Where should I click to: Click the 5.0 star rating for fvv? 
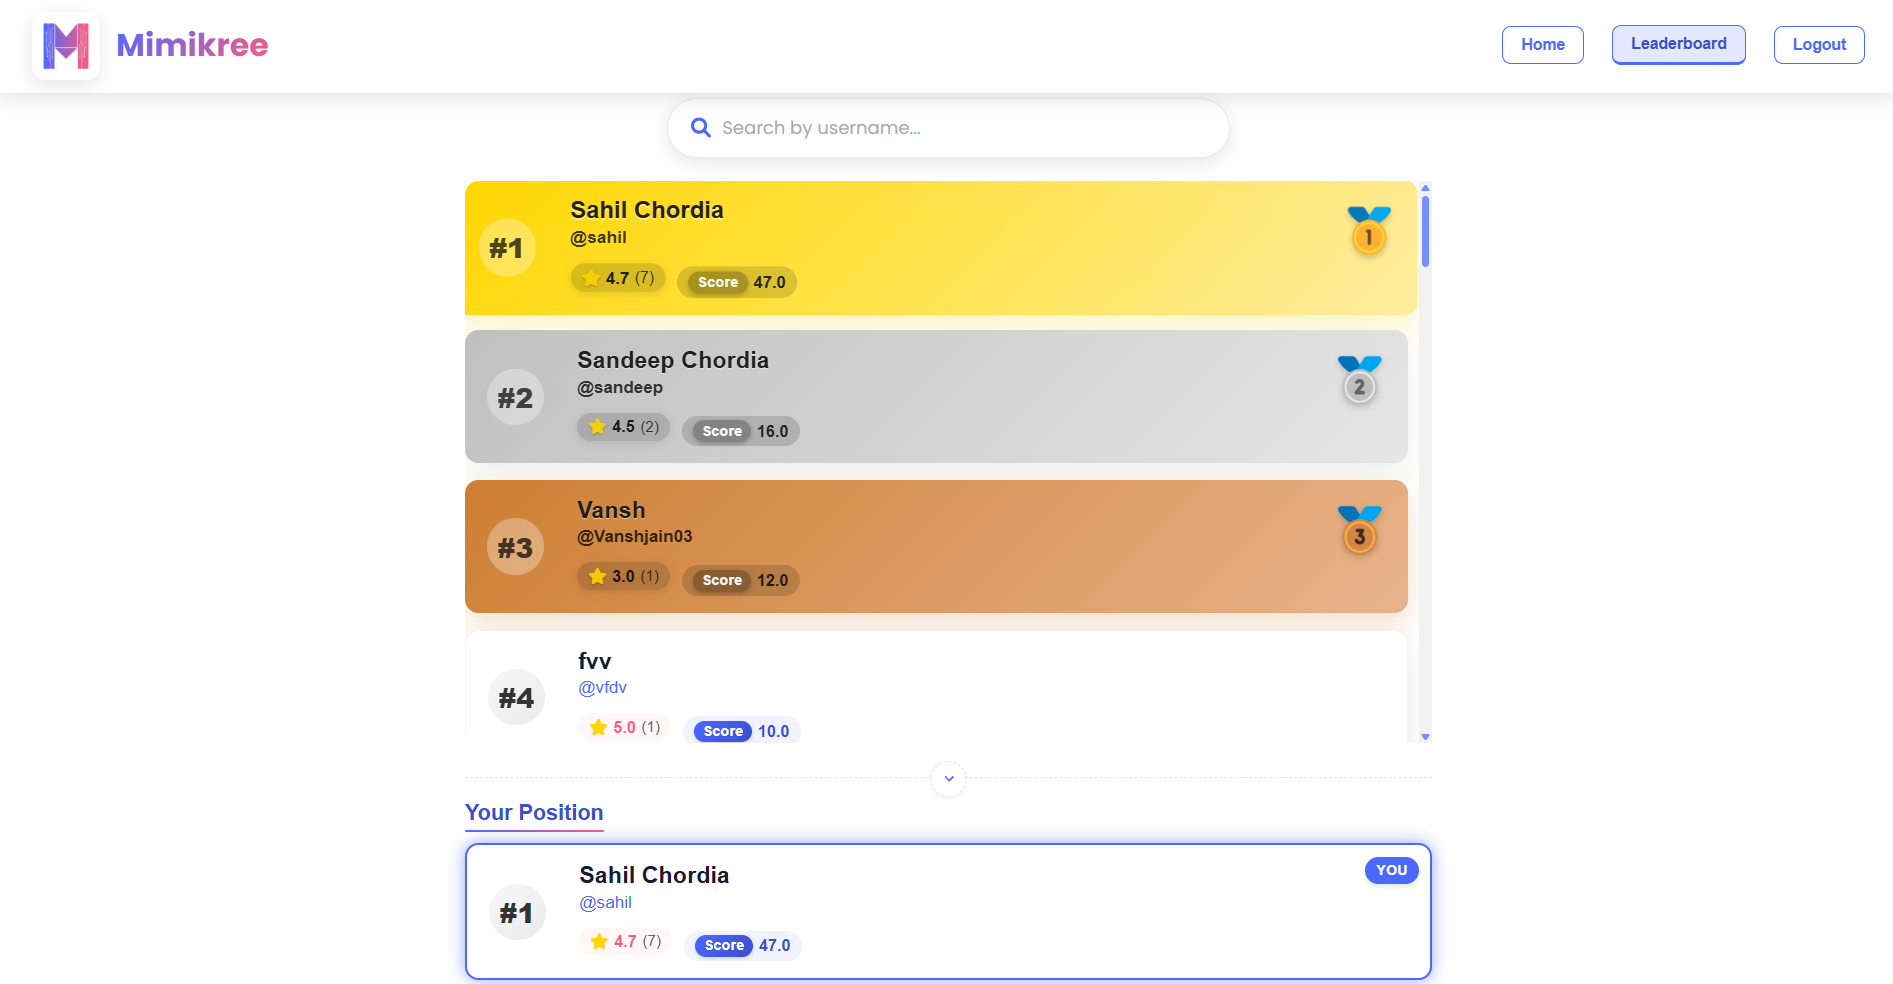pyautogui.click(x=625, y=727)
